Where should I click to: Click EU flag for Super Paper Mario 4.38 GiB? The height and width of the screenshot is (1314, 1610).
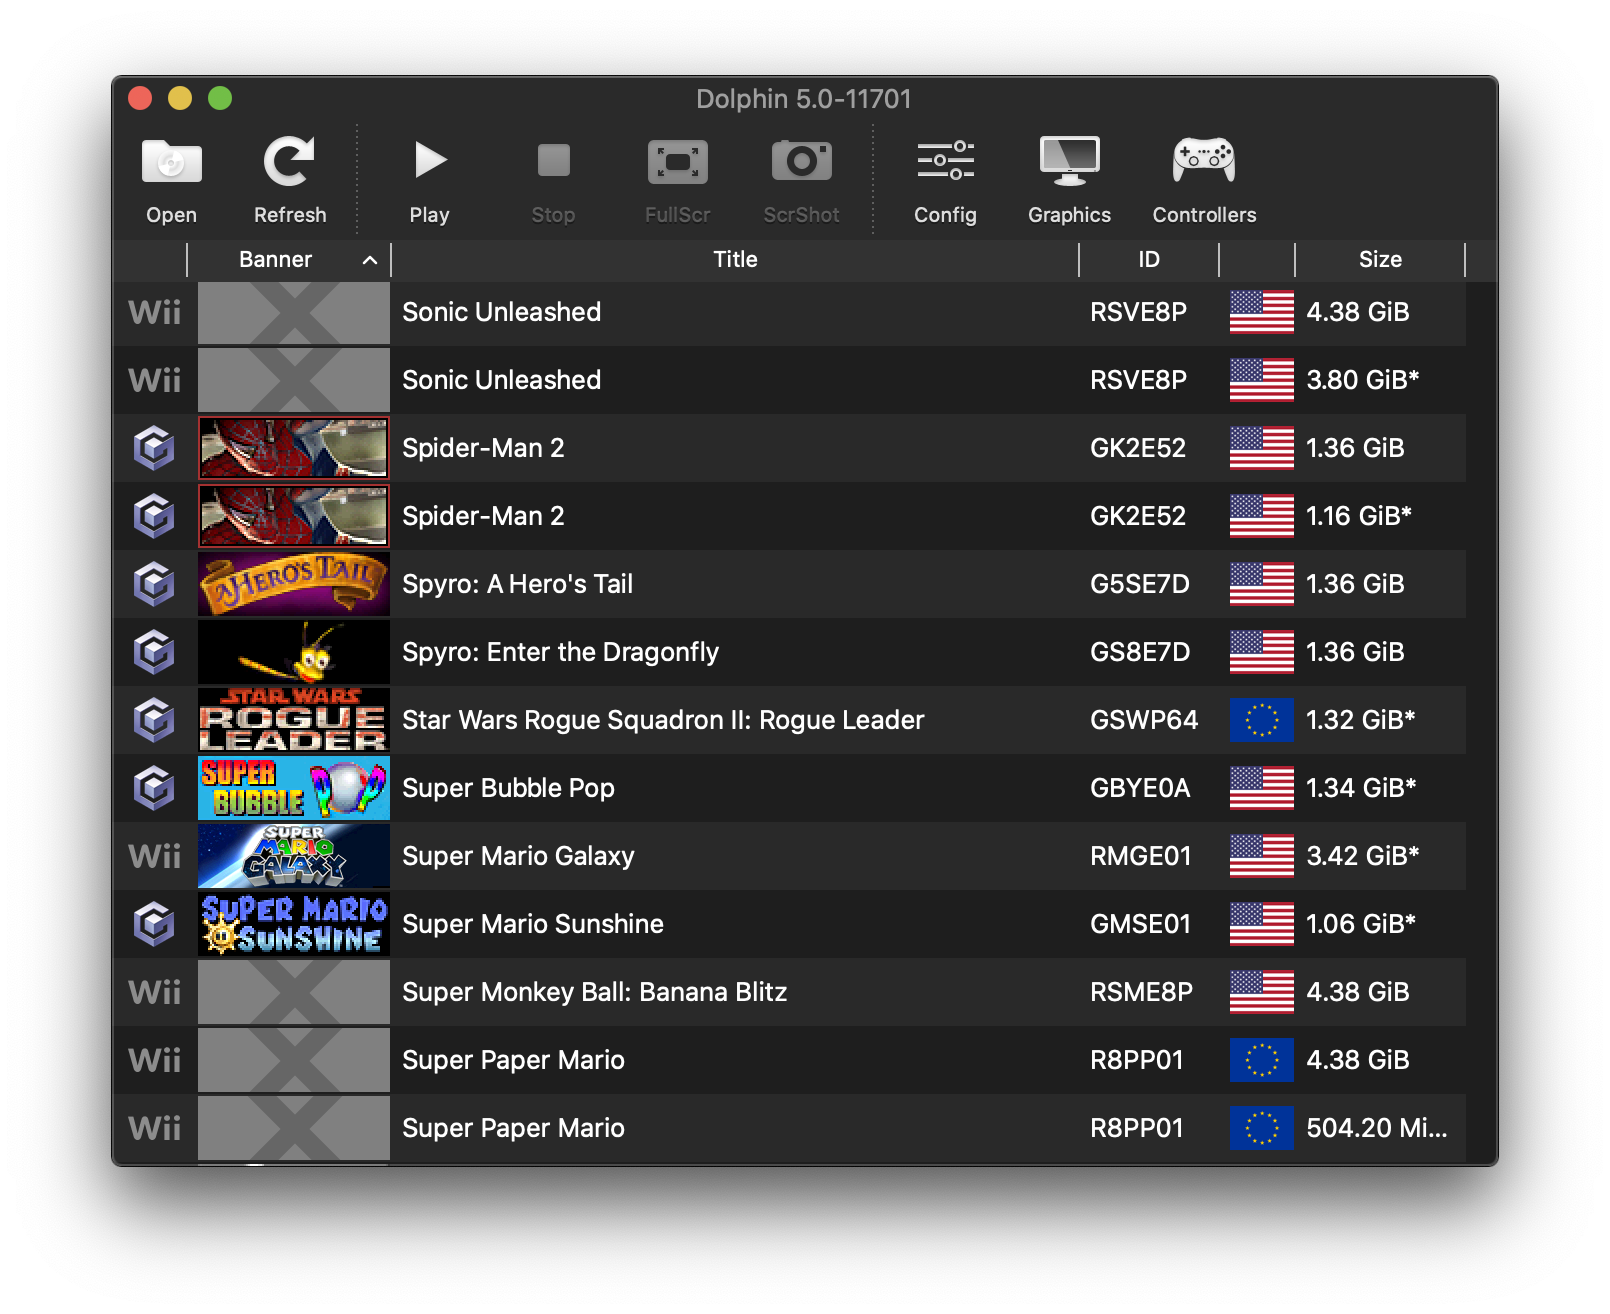pyautogui.click(x=1261, y=1060)
